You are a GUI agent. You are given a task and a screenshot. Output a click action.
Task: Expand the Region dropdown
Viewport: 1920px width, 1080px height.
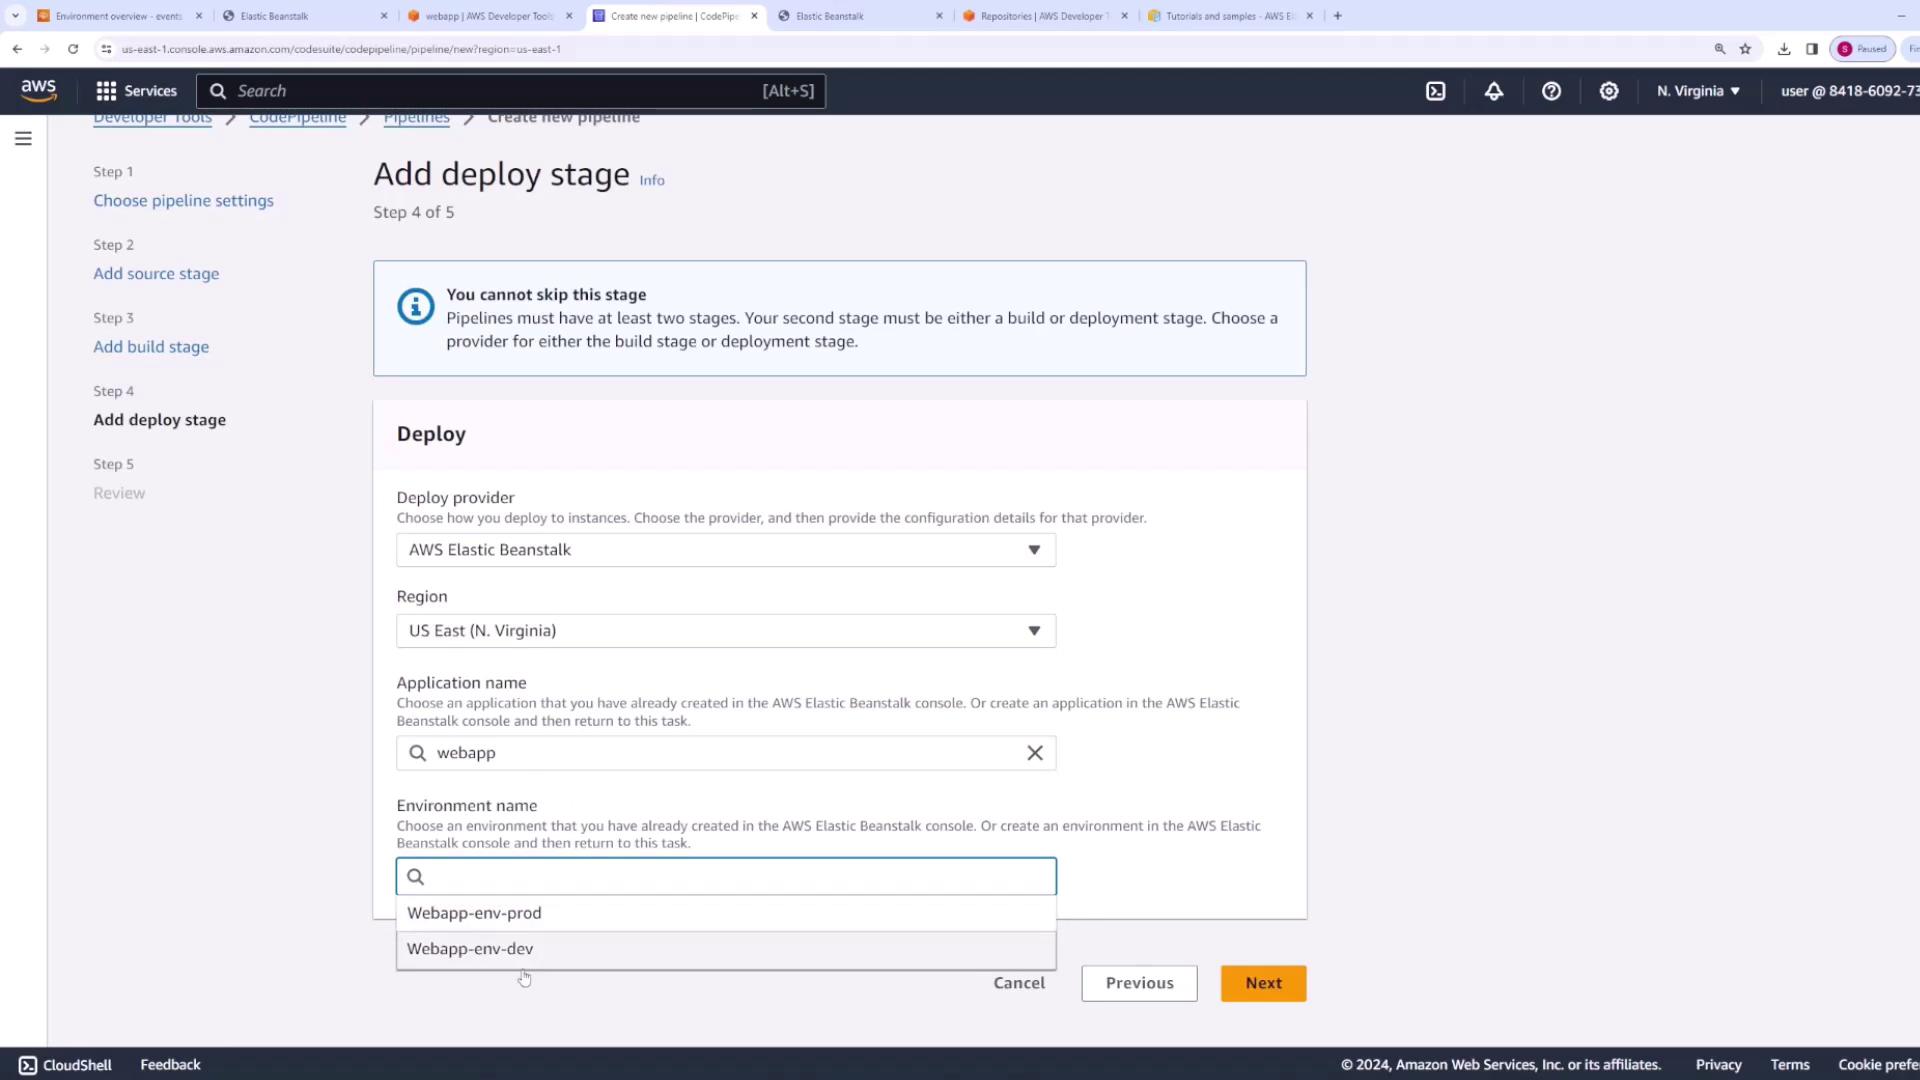click(x=725, y=631)
